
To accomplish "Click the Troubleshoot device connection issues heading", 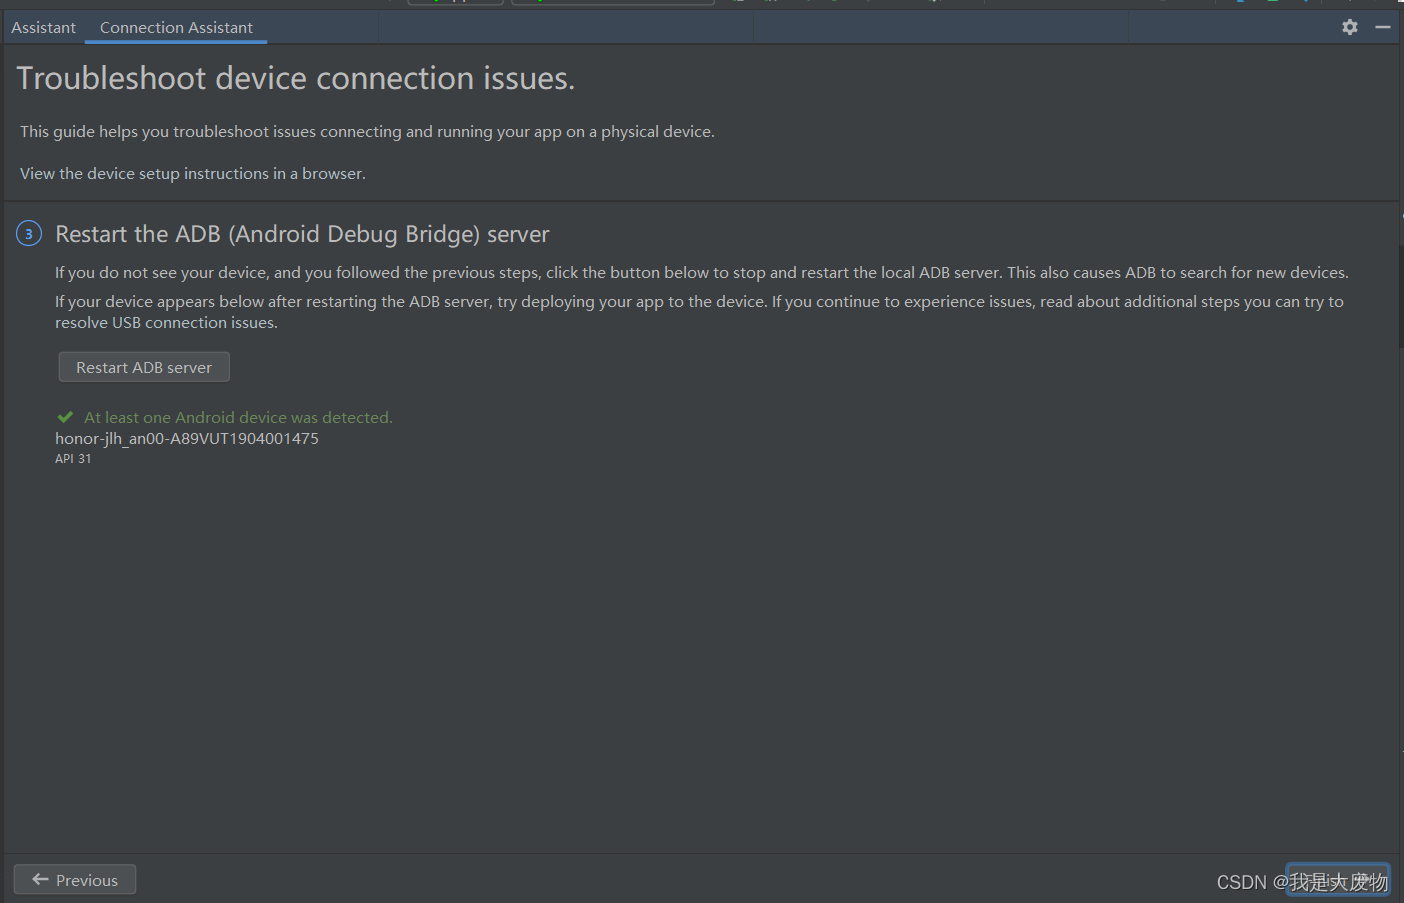I will [x=295, y=77].
